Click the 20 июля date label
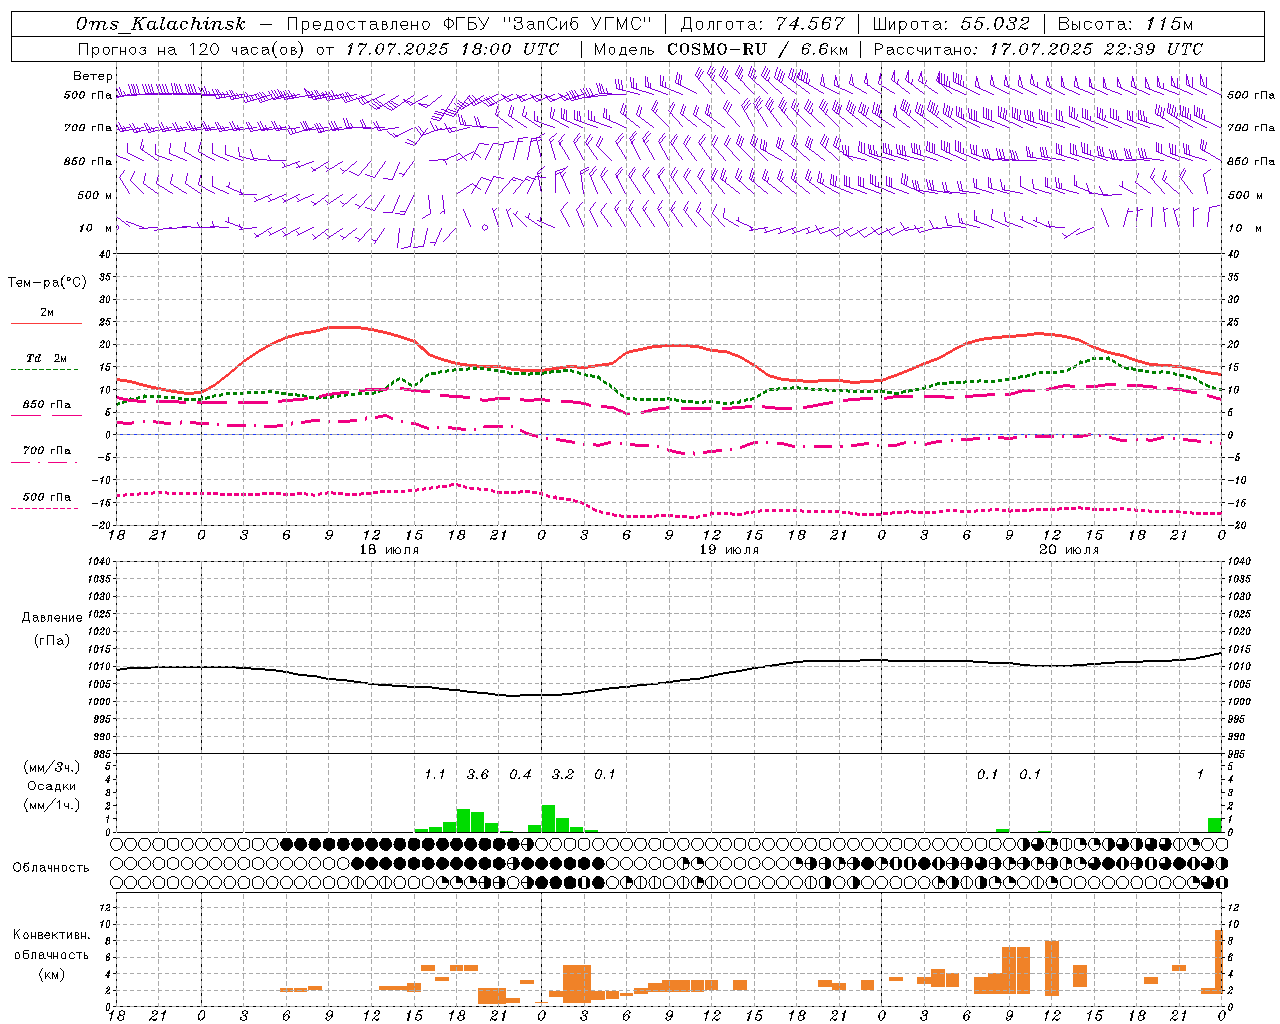Image resolution: width=1280 pixels, height=1024 pixels. coord(1069,550)
